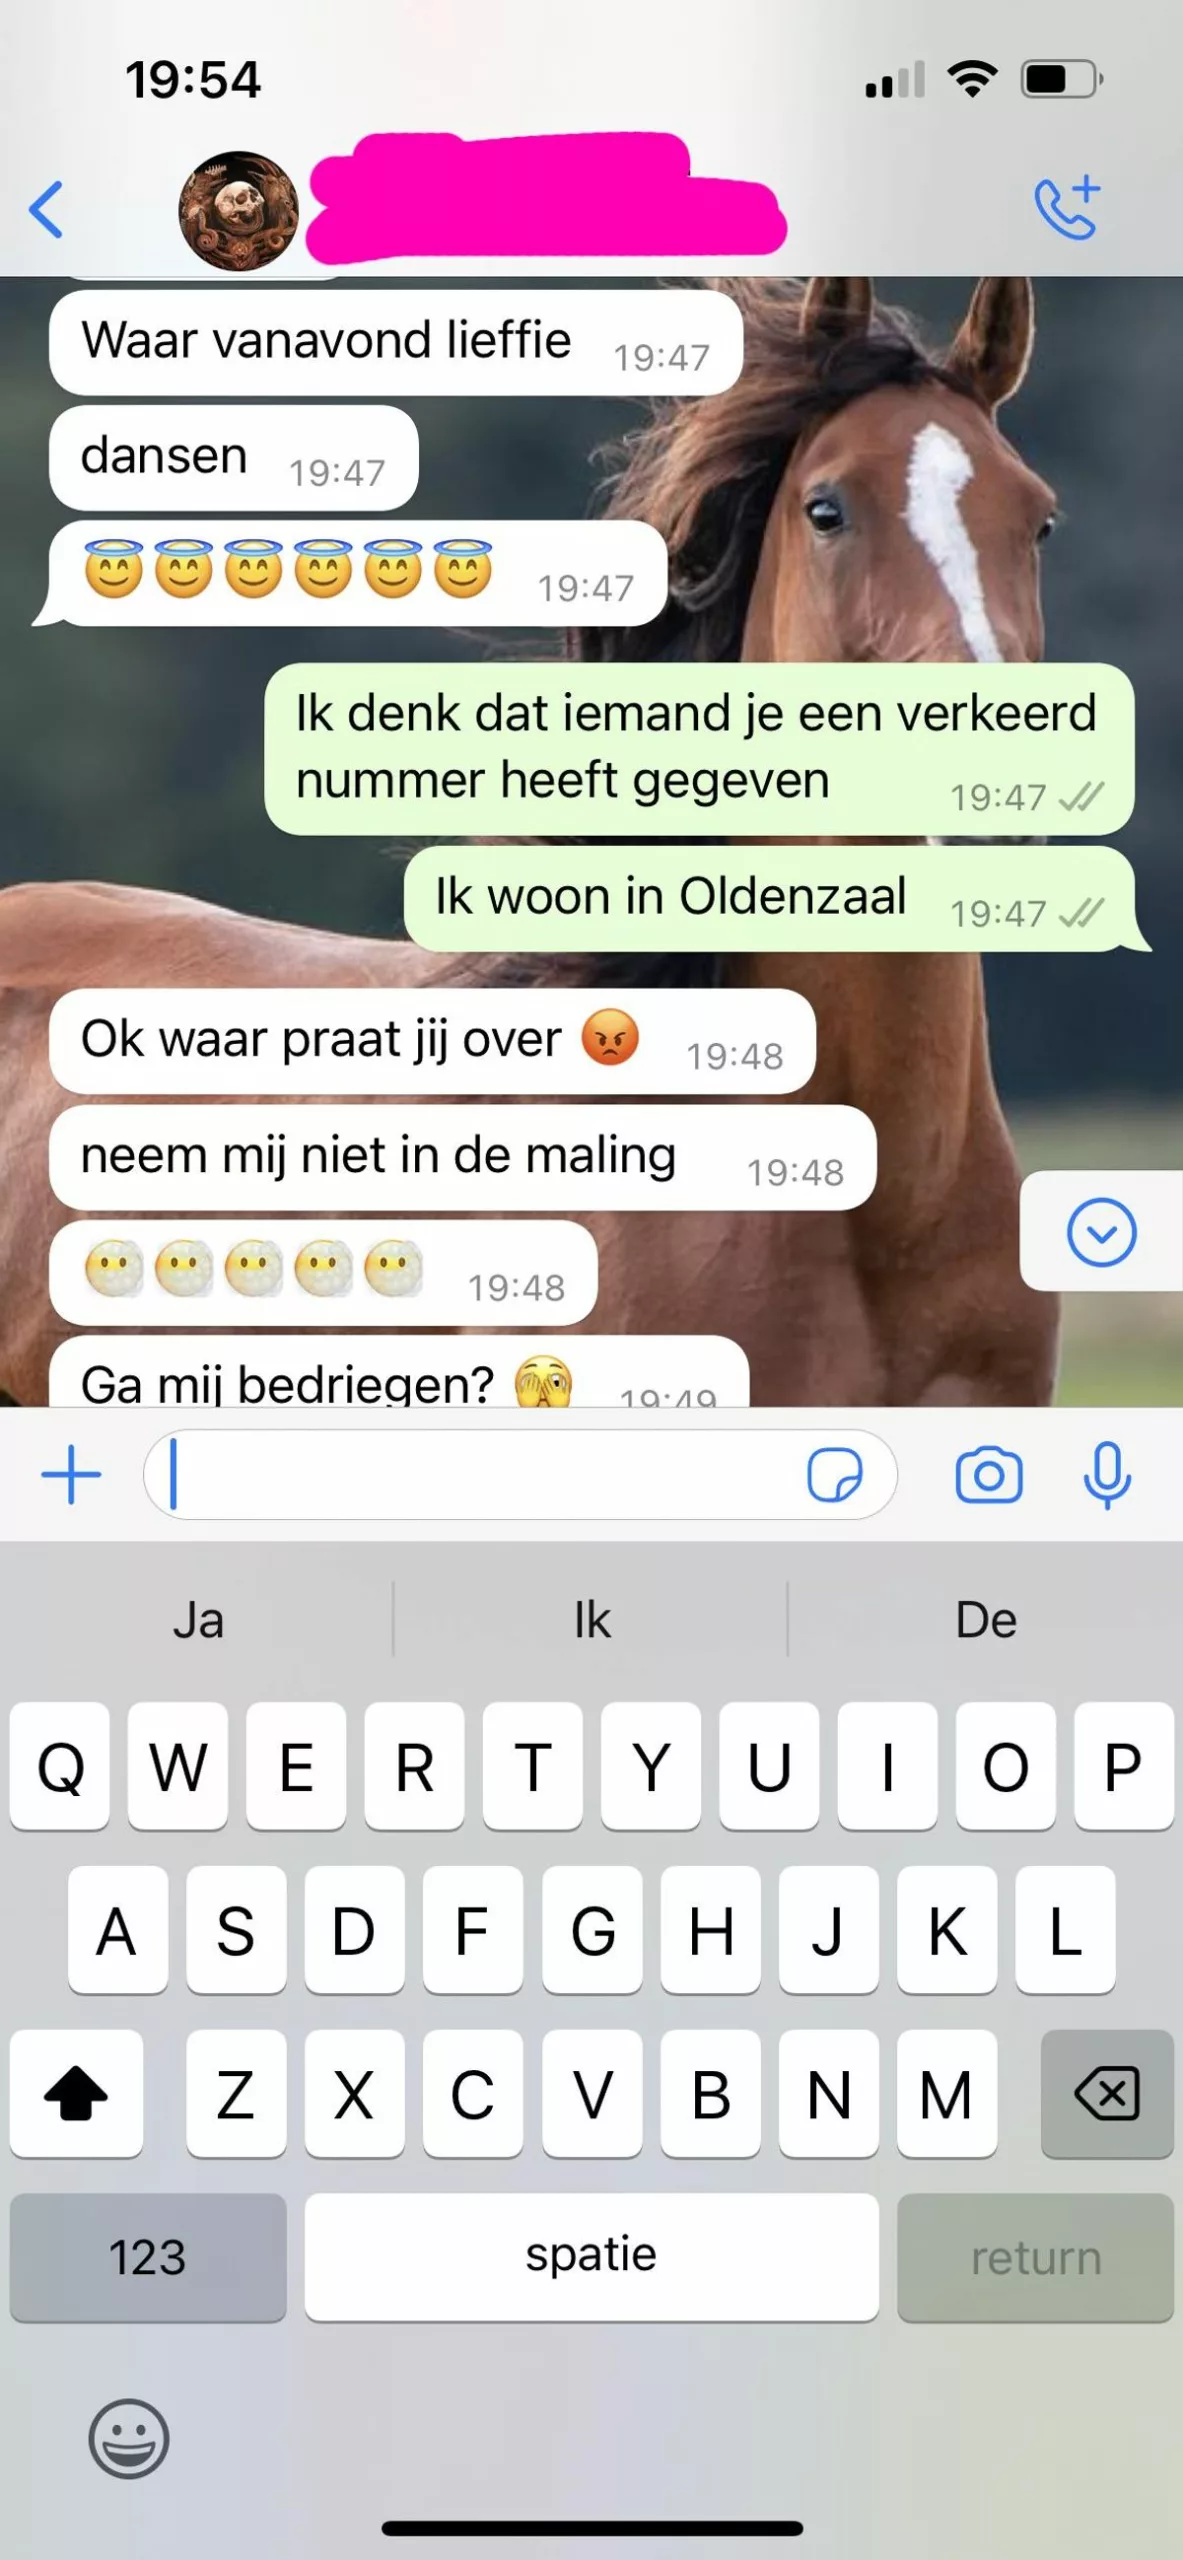Tap the spatie space bar

tap(592, 2257)
